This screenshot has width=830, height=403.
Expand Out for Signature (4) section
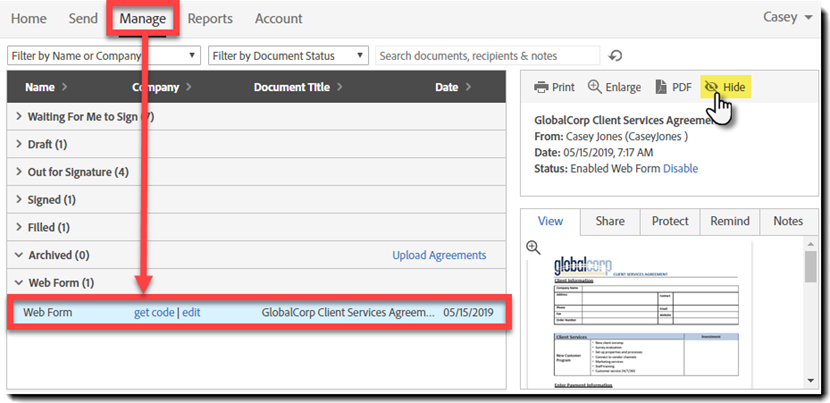256,172
